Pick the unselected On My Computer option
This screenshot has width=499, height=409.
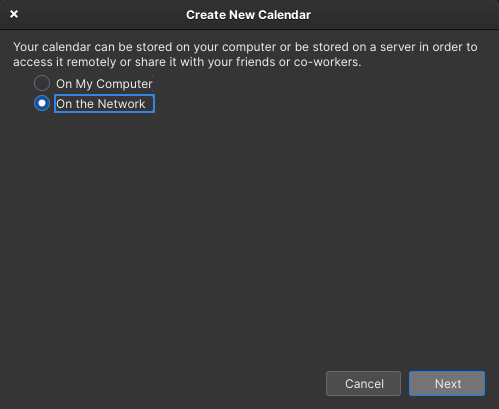coord(42,83)
